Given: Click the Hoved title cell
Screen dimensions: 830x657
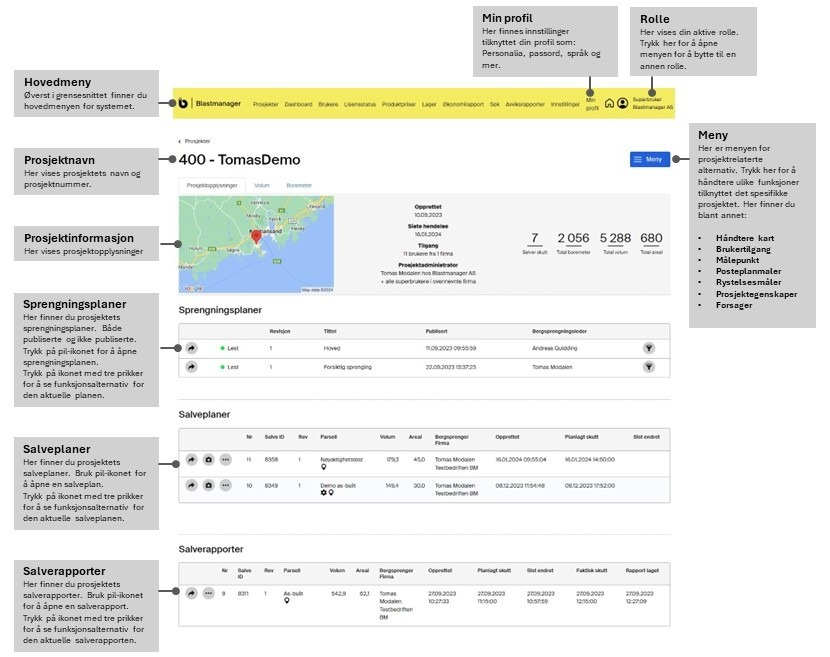Looking at the screenshot, I should coord(332,348).
